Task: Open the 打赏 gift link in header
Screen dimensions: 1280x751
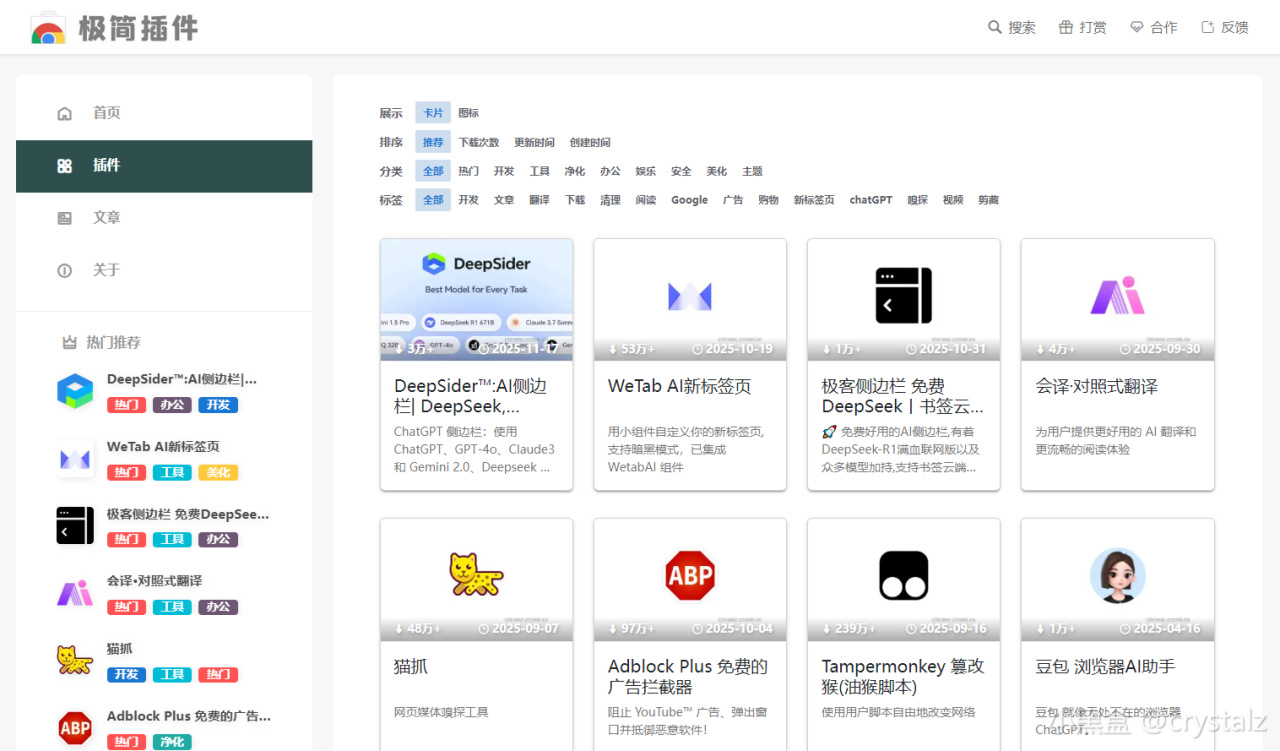Action: tap(1083, 28)
